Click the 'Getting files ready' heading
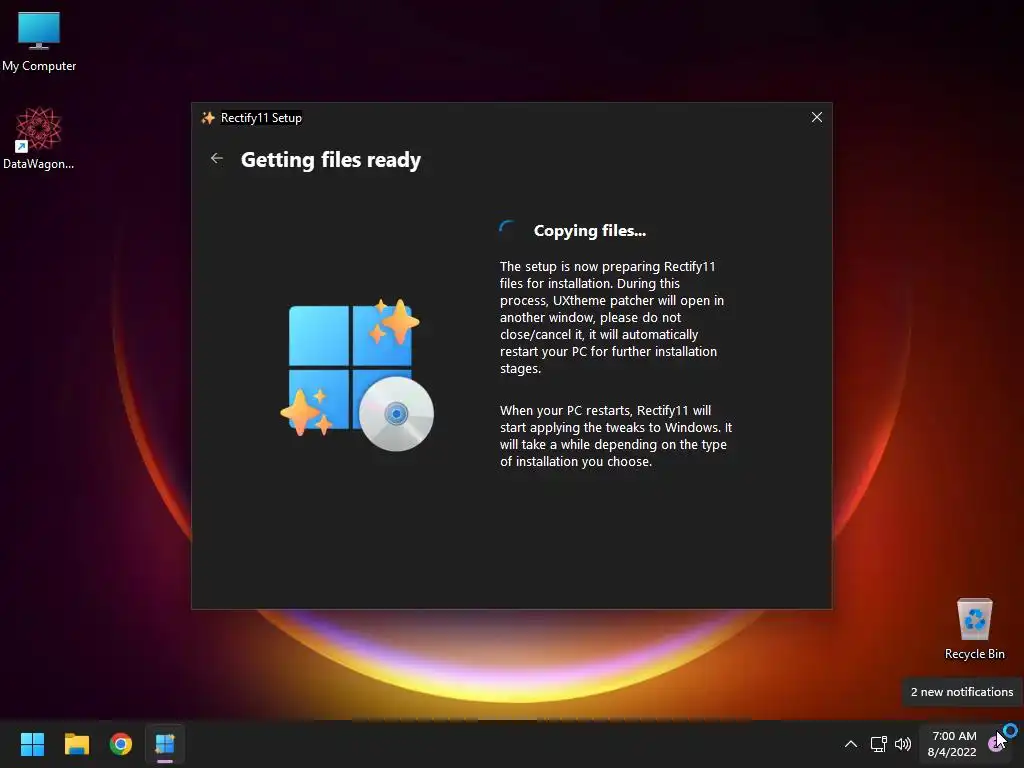The height and width of the screenshot is (768, 1024). 330,160
